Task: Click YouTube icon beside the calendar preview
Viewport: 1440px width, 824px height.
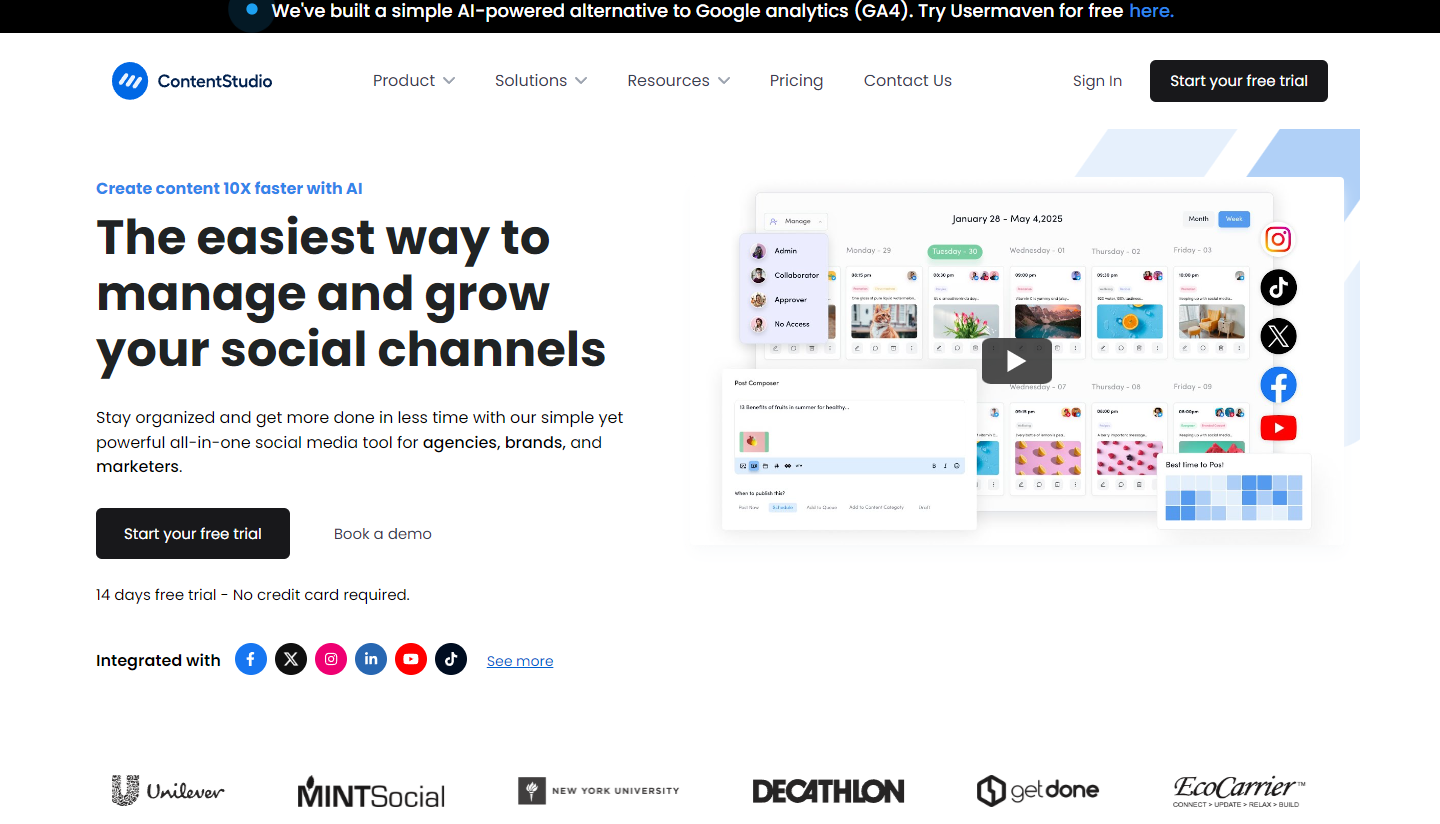Action: [1278, 428]
